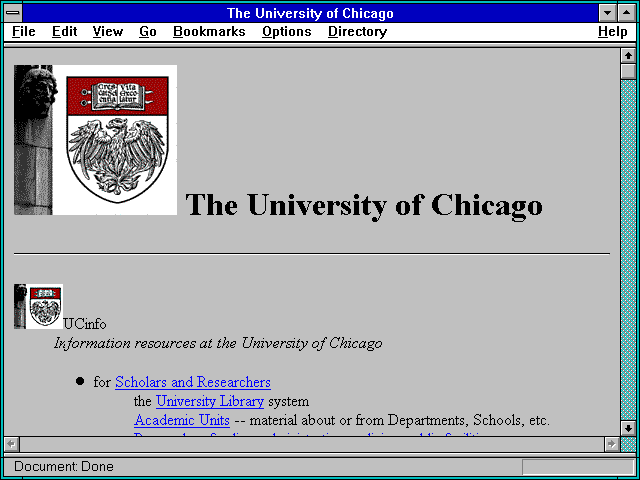
Task: Click the small UCinfo crest image
Action: (x=38, y=307)
